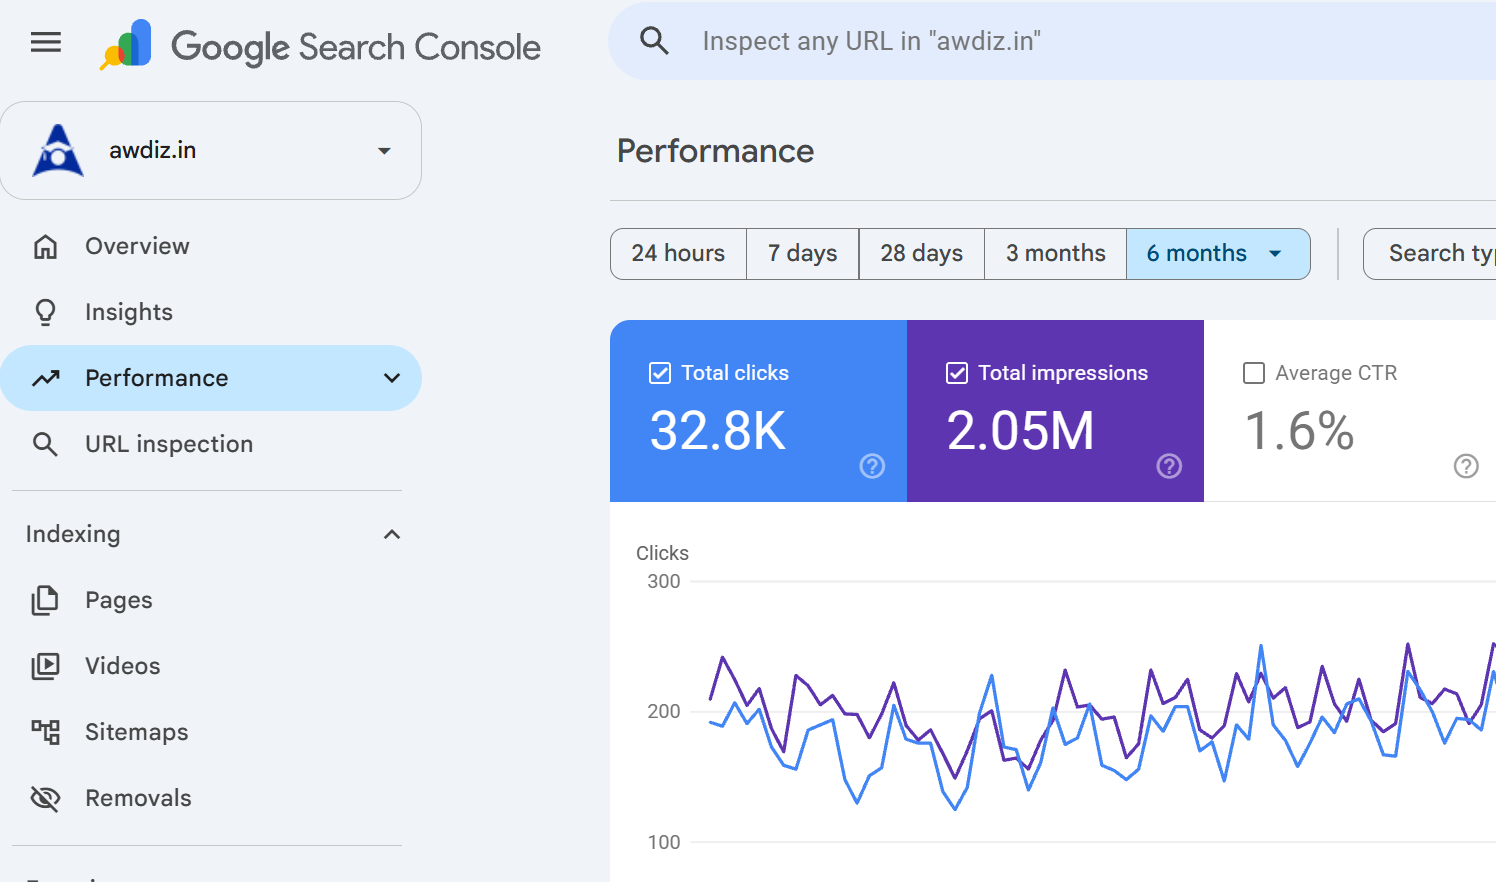The height and width of the screenshot is (882, 1496).
Task: Expand the Performance sidebar chevron
Action: coord(392,378)
